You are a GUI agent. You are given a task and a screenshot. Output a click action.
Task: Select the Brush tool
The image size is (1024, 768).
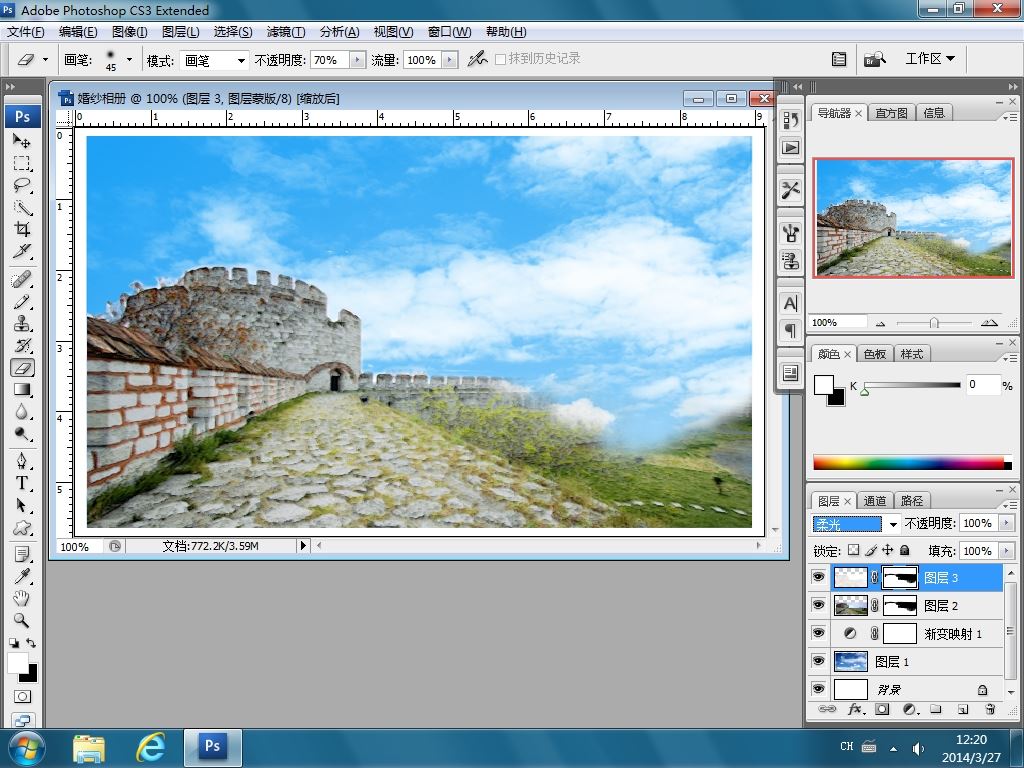[22, 302]
